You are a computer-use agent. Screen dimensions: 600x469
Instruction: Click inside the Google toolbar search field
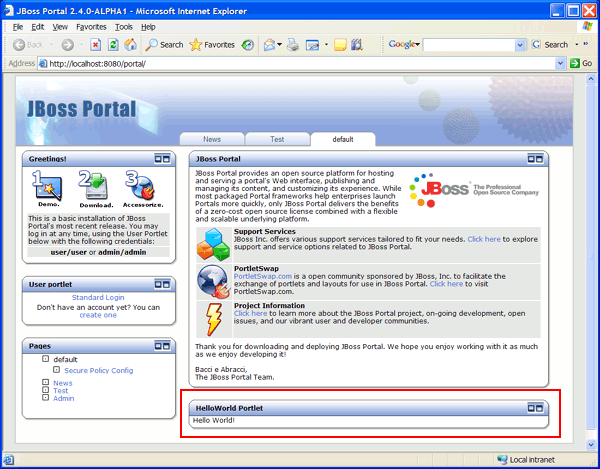(x=468, y=45)
